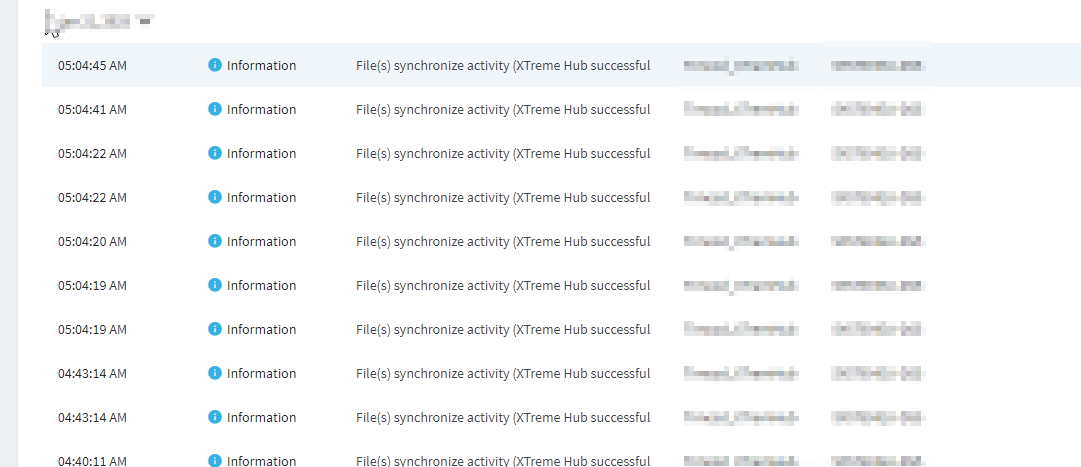Click the Information label in the 05:04:45 AM row
This screenshot has height=467, width=1081.
(x=261, y=66)
